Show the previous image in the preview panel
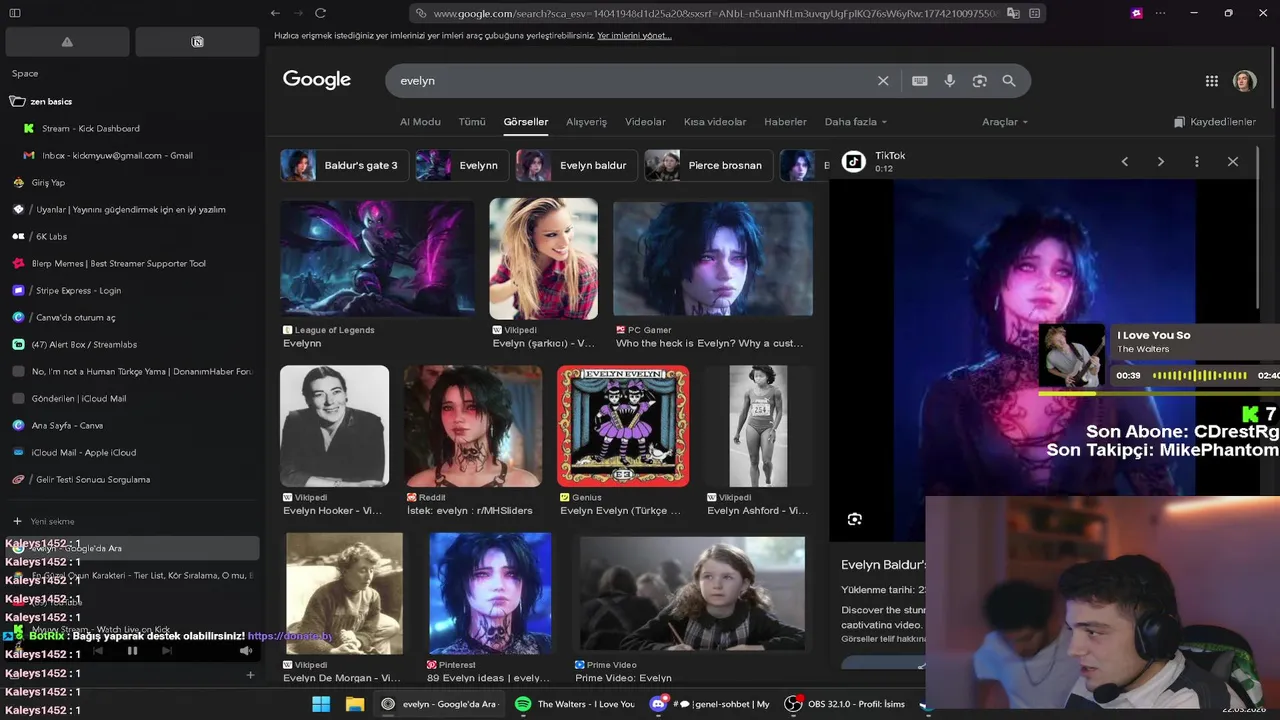The width and height of the screenshot is (1280, 720). 1125,161
